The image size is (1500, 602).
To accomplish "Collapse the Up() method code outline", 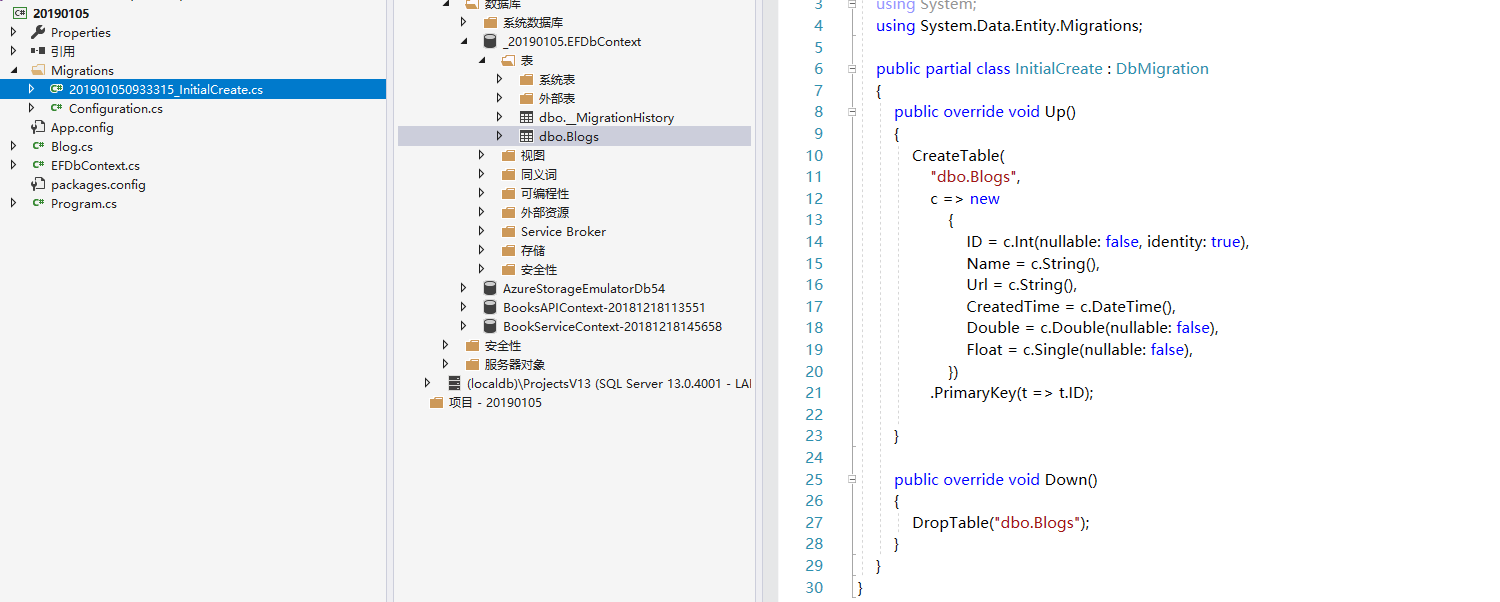I will click(x=852, y=112).
